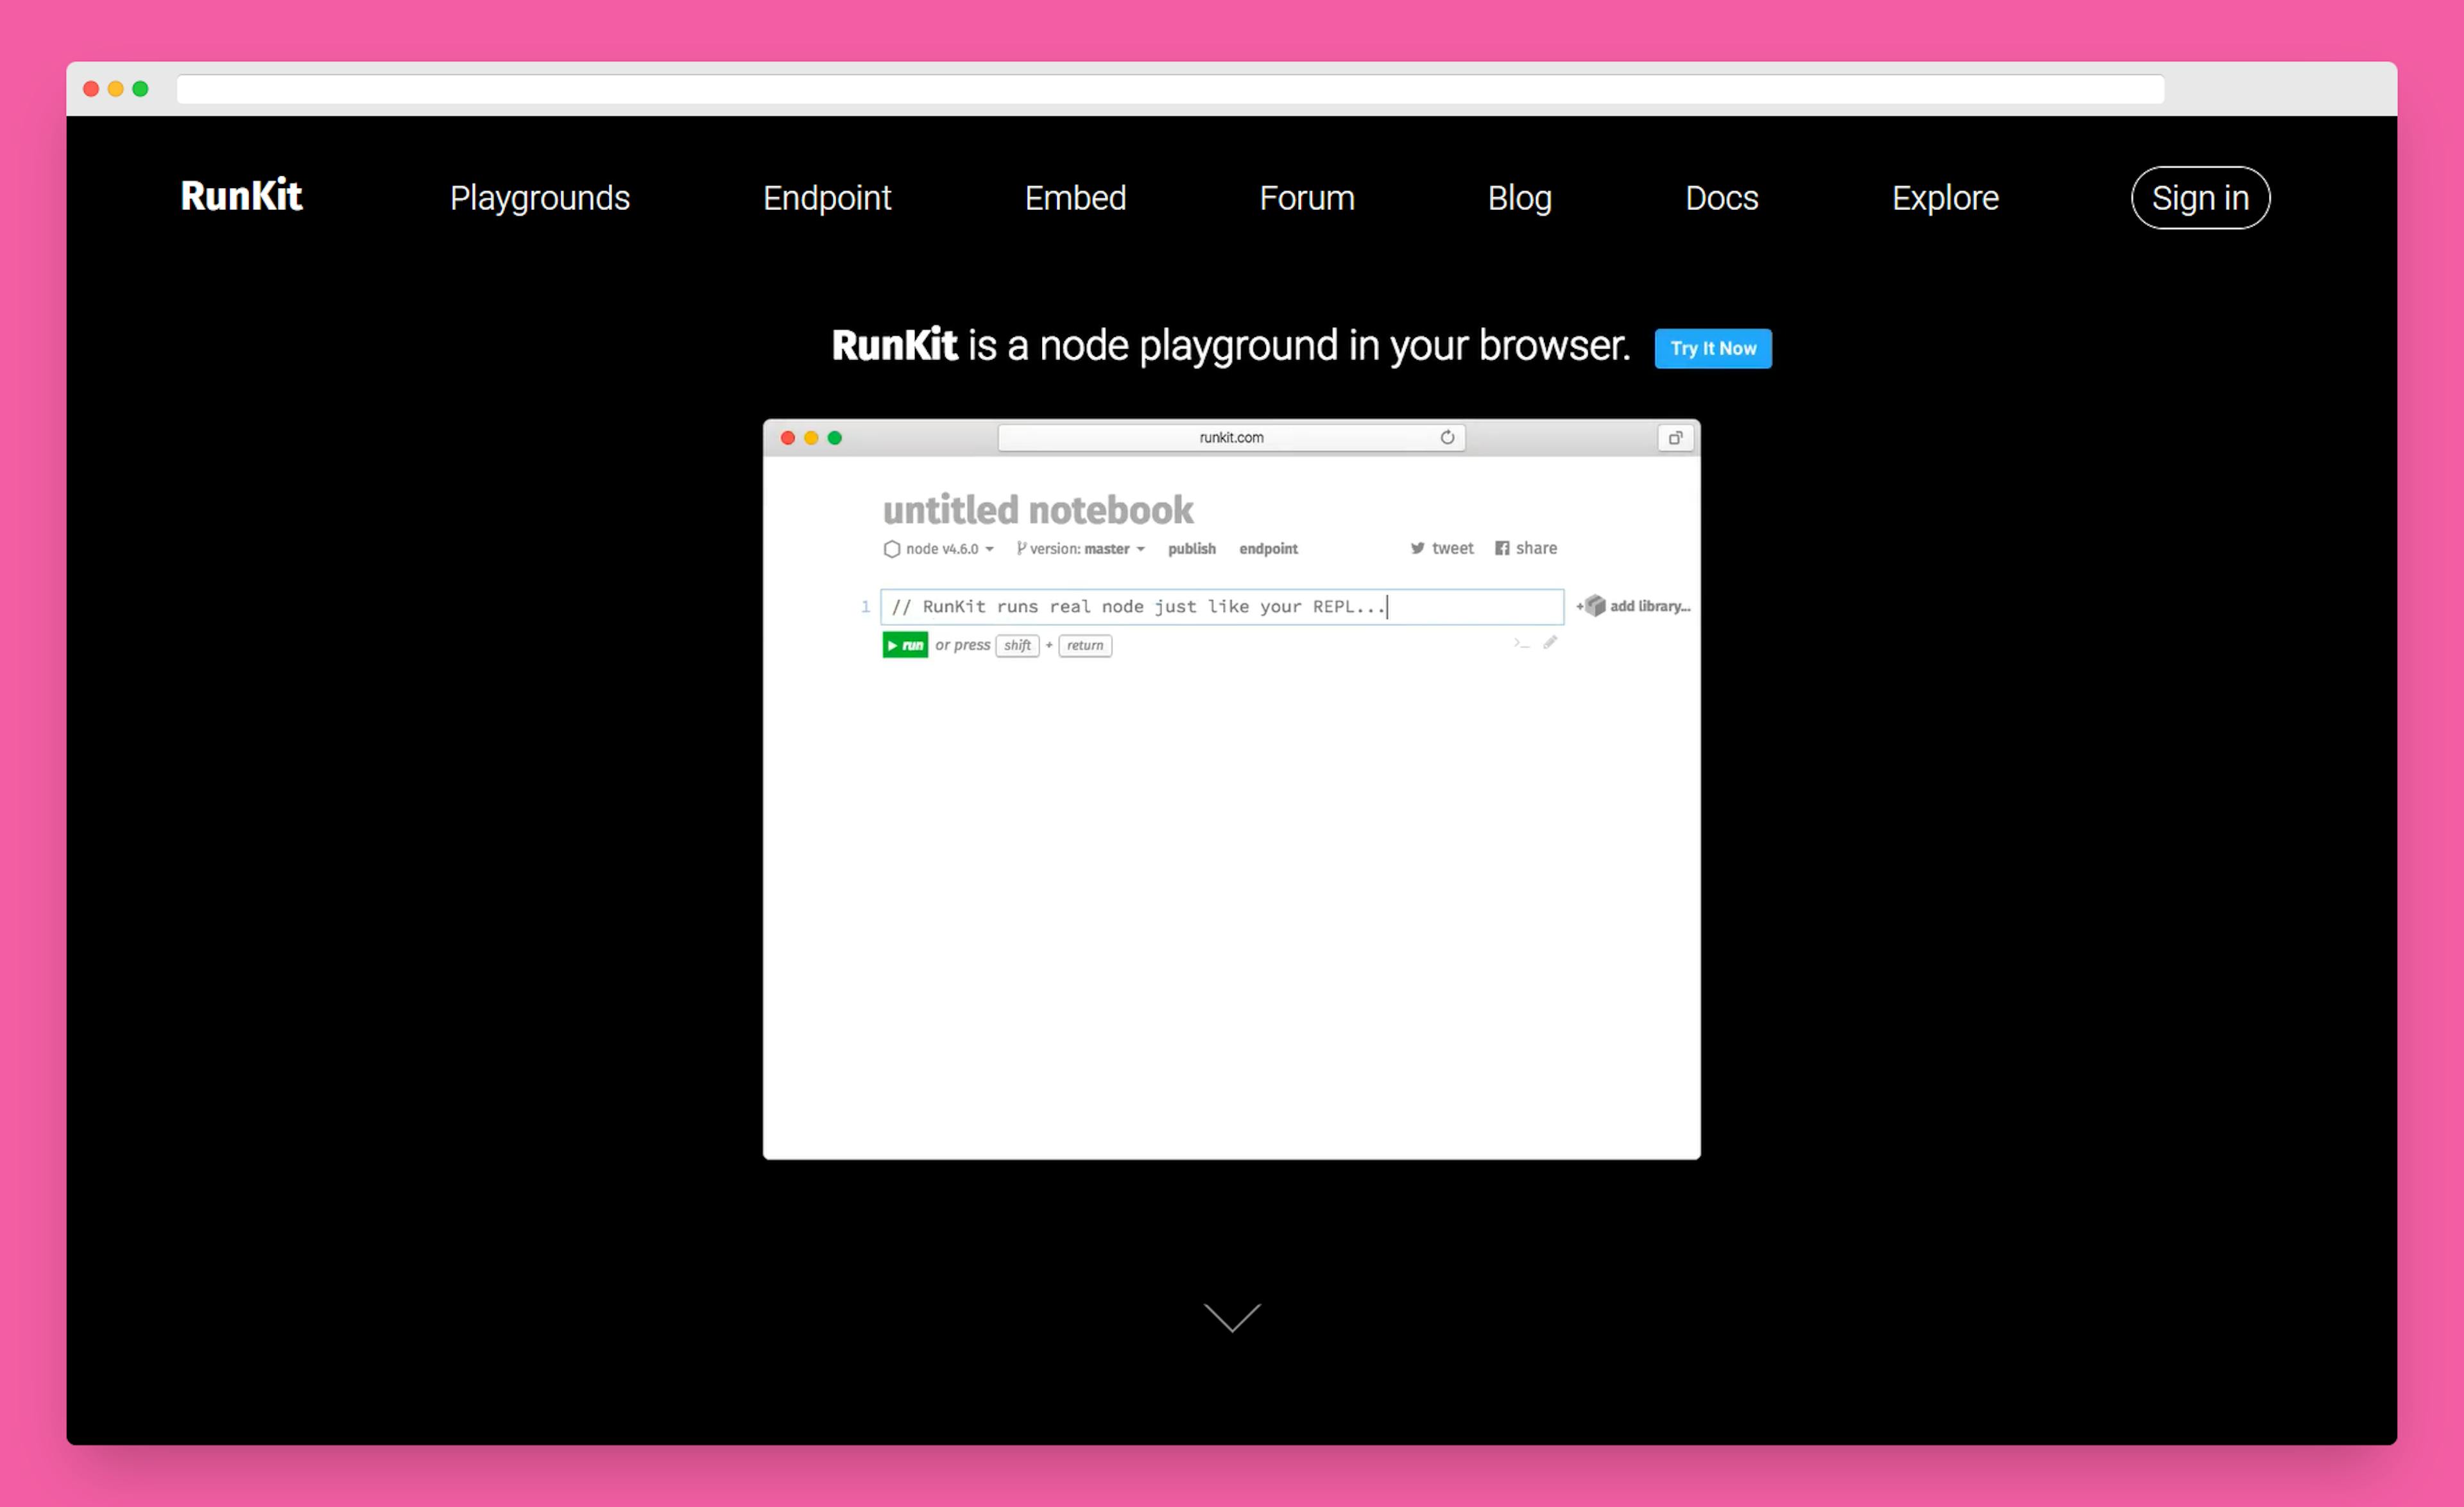Open the Blog nav link
Viewport: 2464px width, 1507px height.
click(x=1519, y=198)
